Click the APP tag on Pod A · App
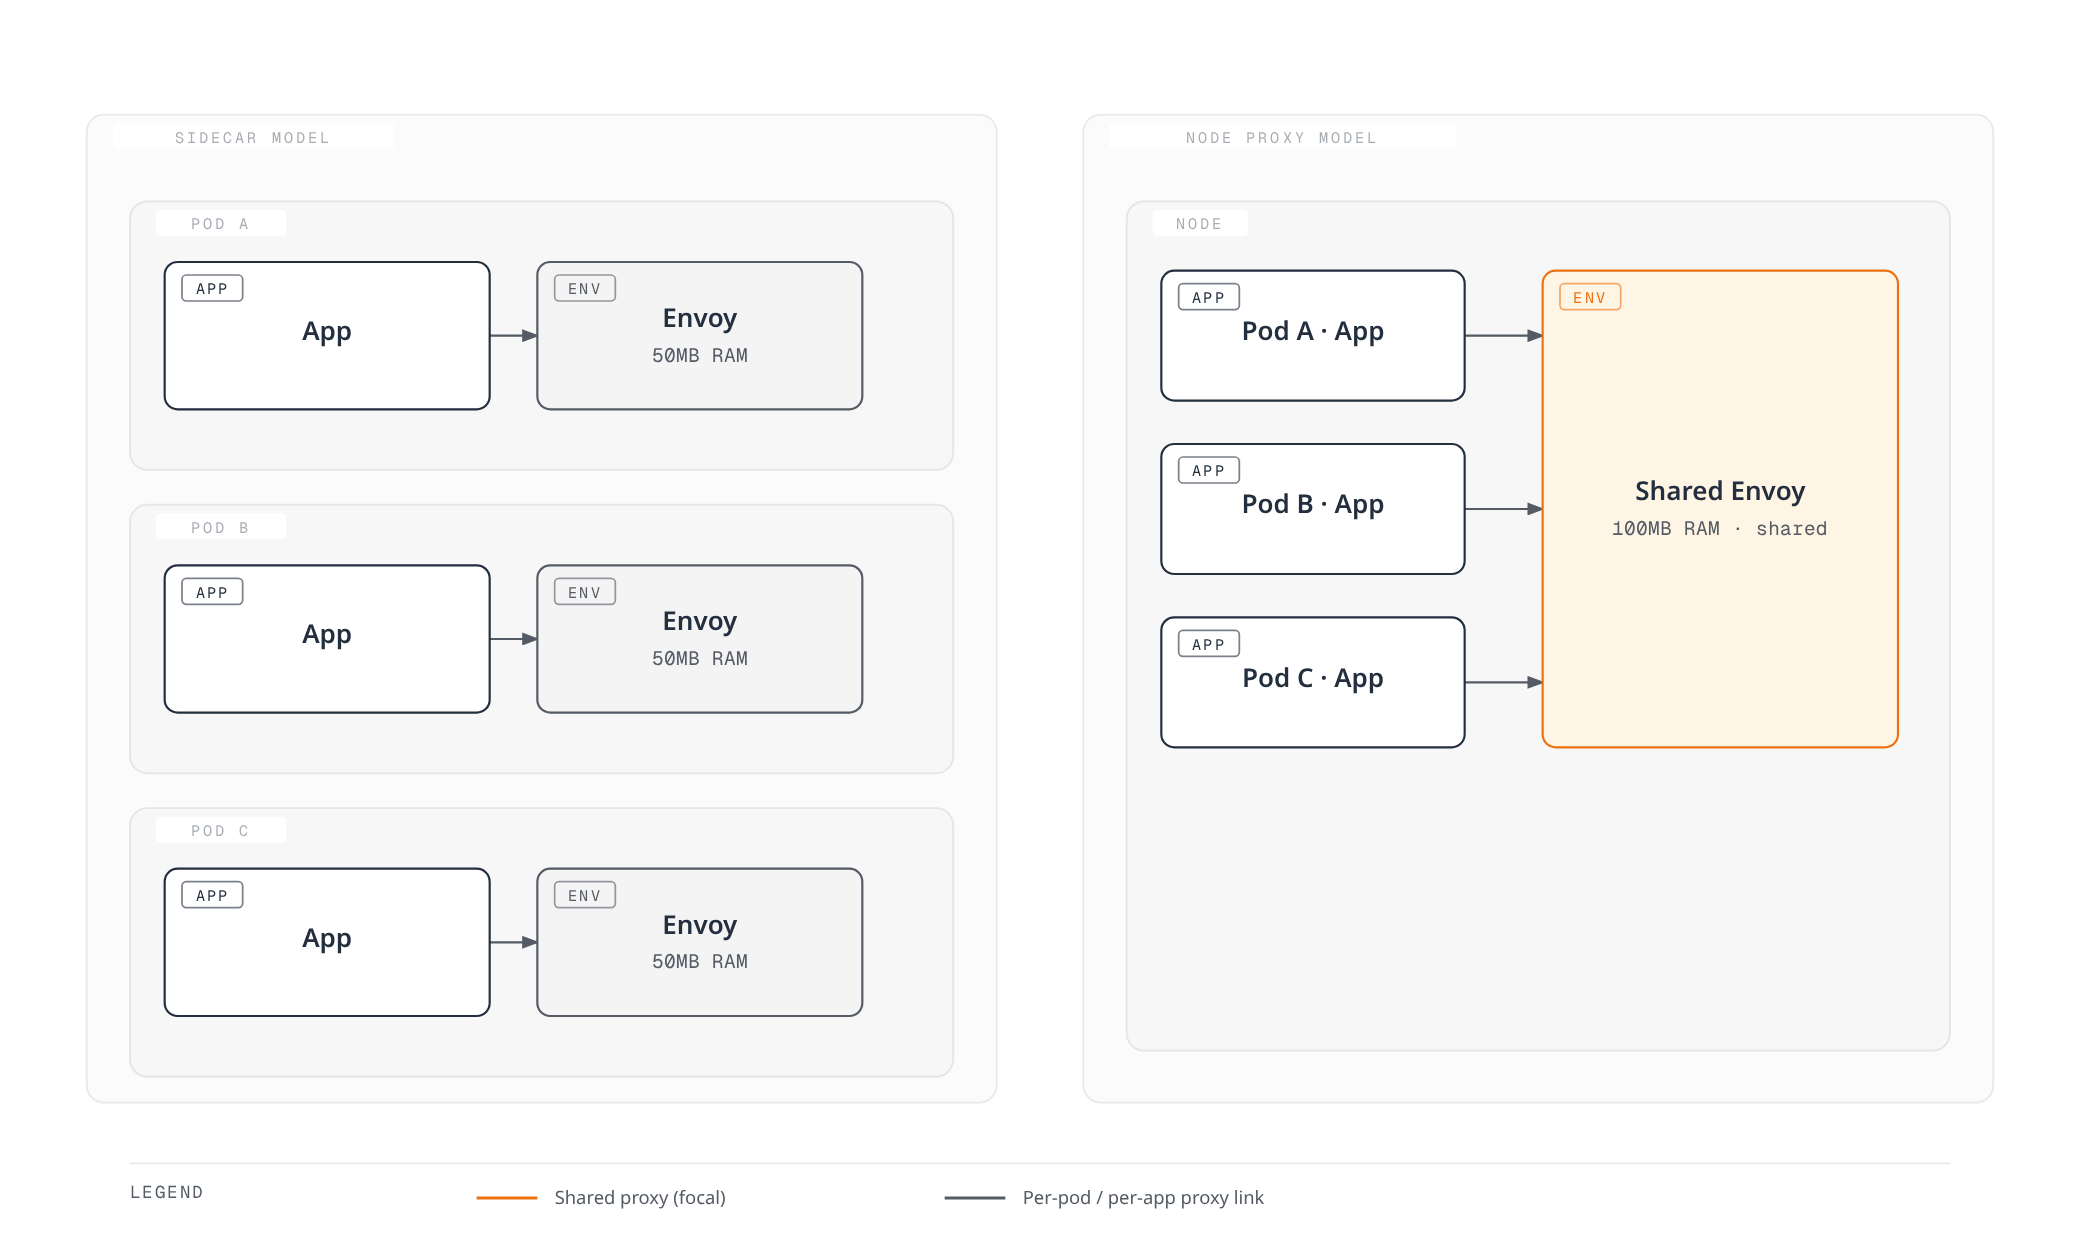2080x1258 pixels. tap(1209, 297)
